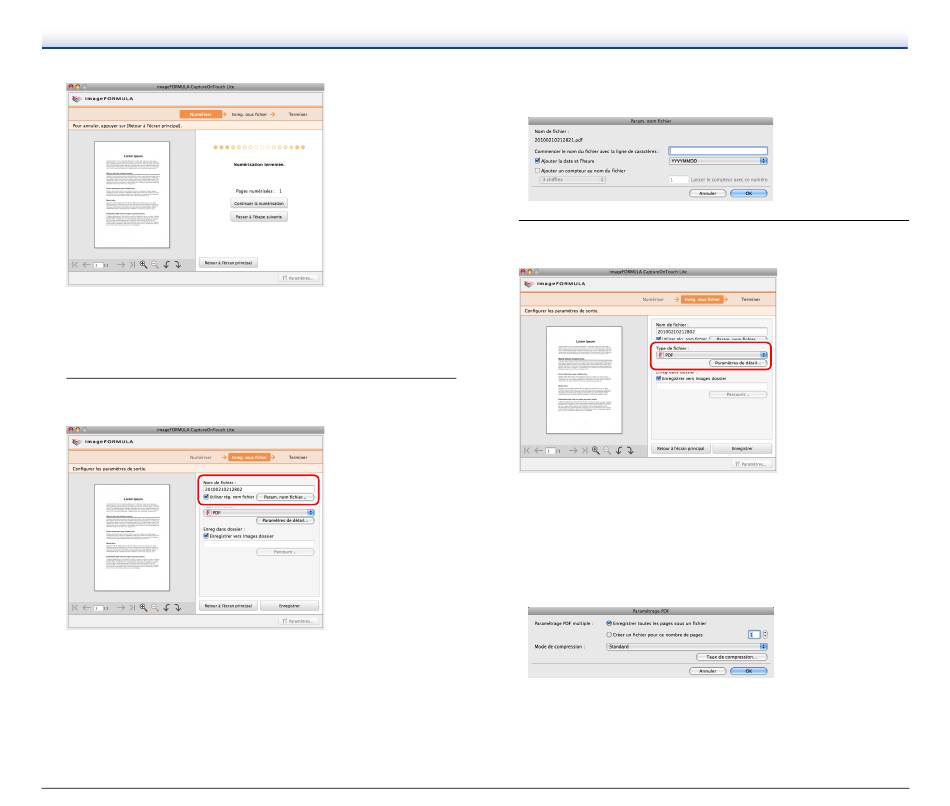Screen dimensions: 950x806
Task: Click 'Passer à l'étape suivante' button
Action: click(x=259, y=216)
